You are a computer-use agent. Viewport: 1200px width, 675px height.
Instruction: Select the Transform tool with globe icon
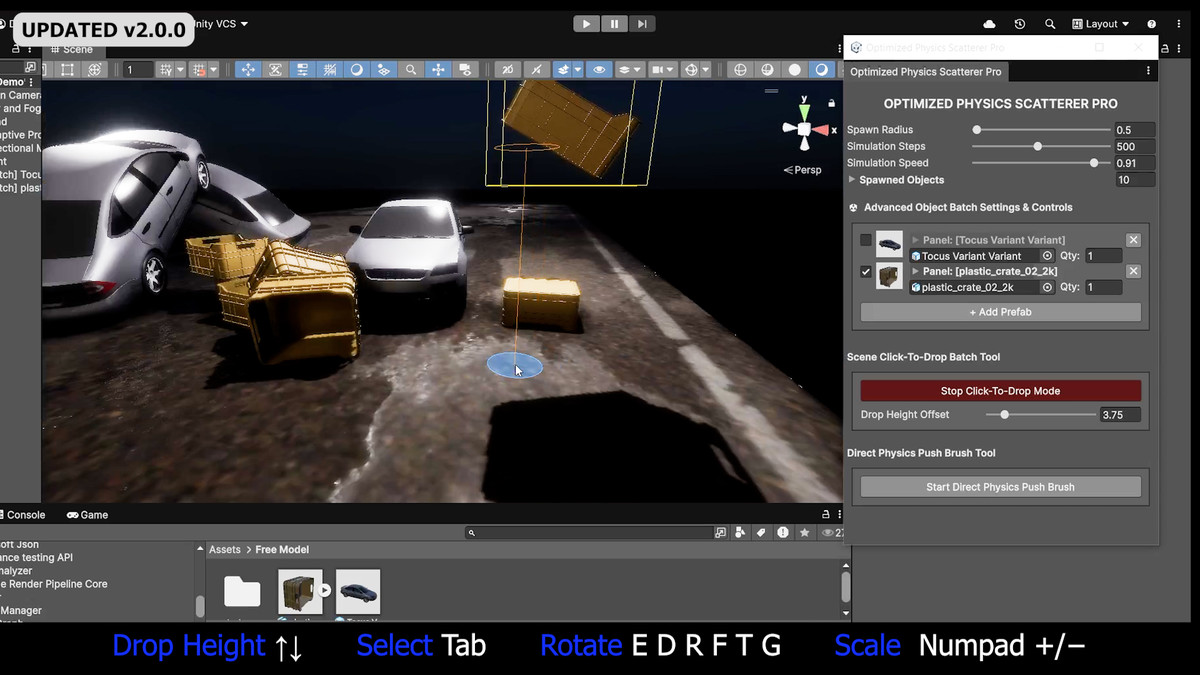(94, 70)
